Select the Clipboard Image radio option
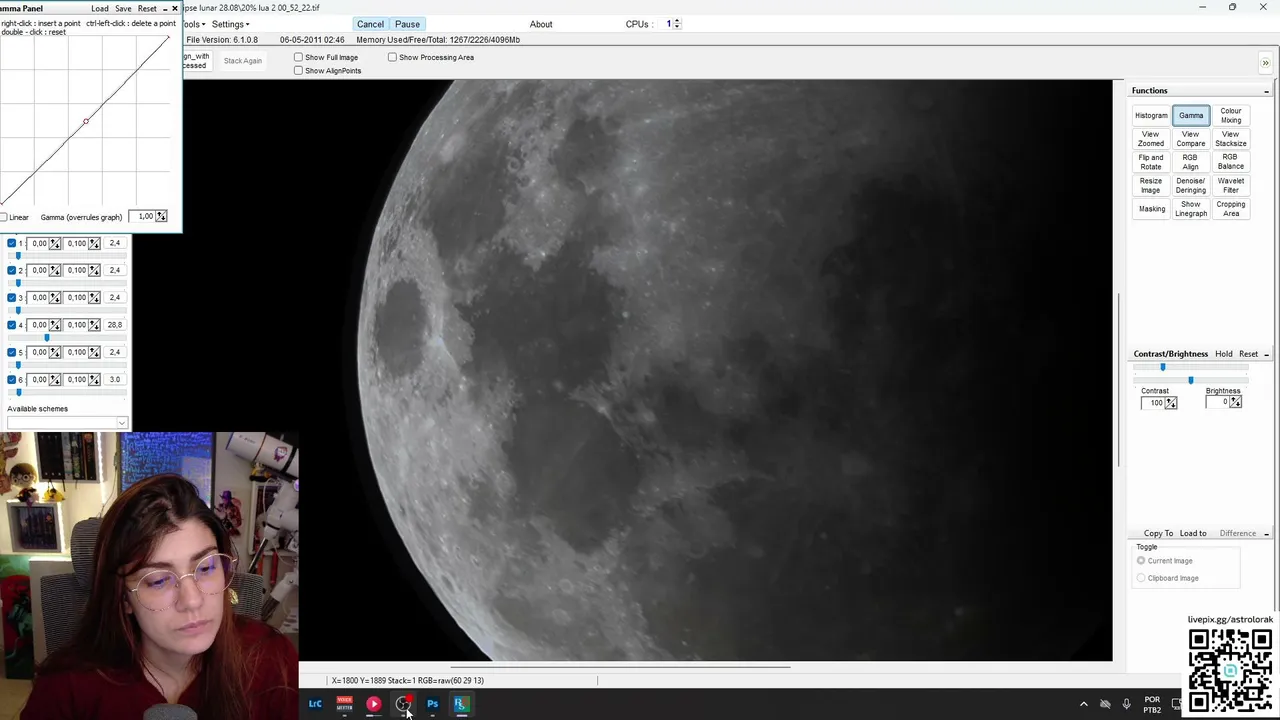 1141,578
